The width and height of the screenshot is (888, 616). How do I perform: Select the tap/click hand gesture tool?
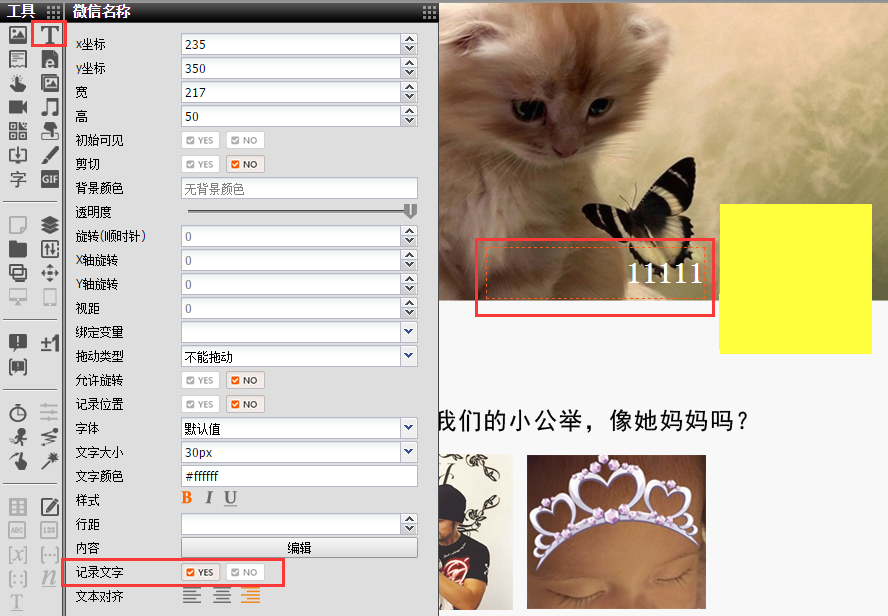click(x=18, y=83)
